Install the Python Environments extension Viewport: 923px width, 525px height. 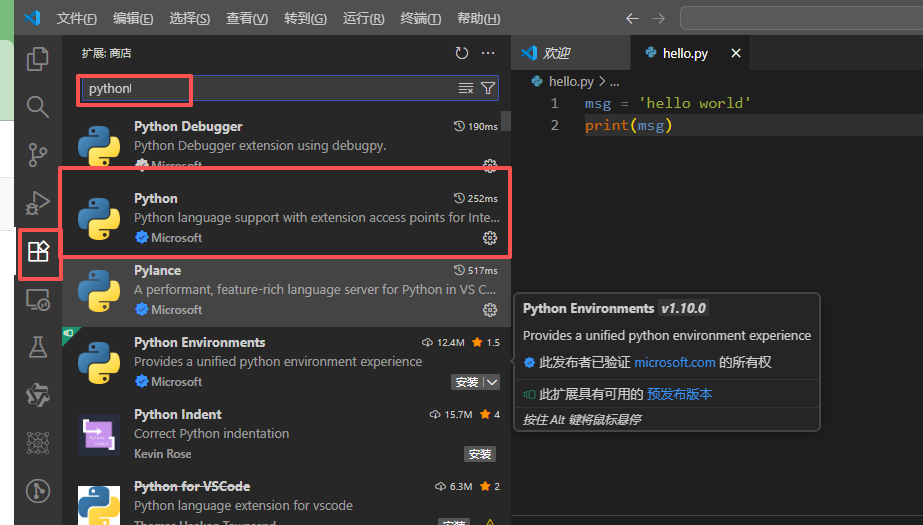(x=467, y=382)
